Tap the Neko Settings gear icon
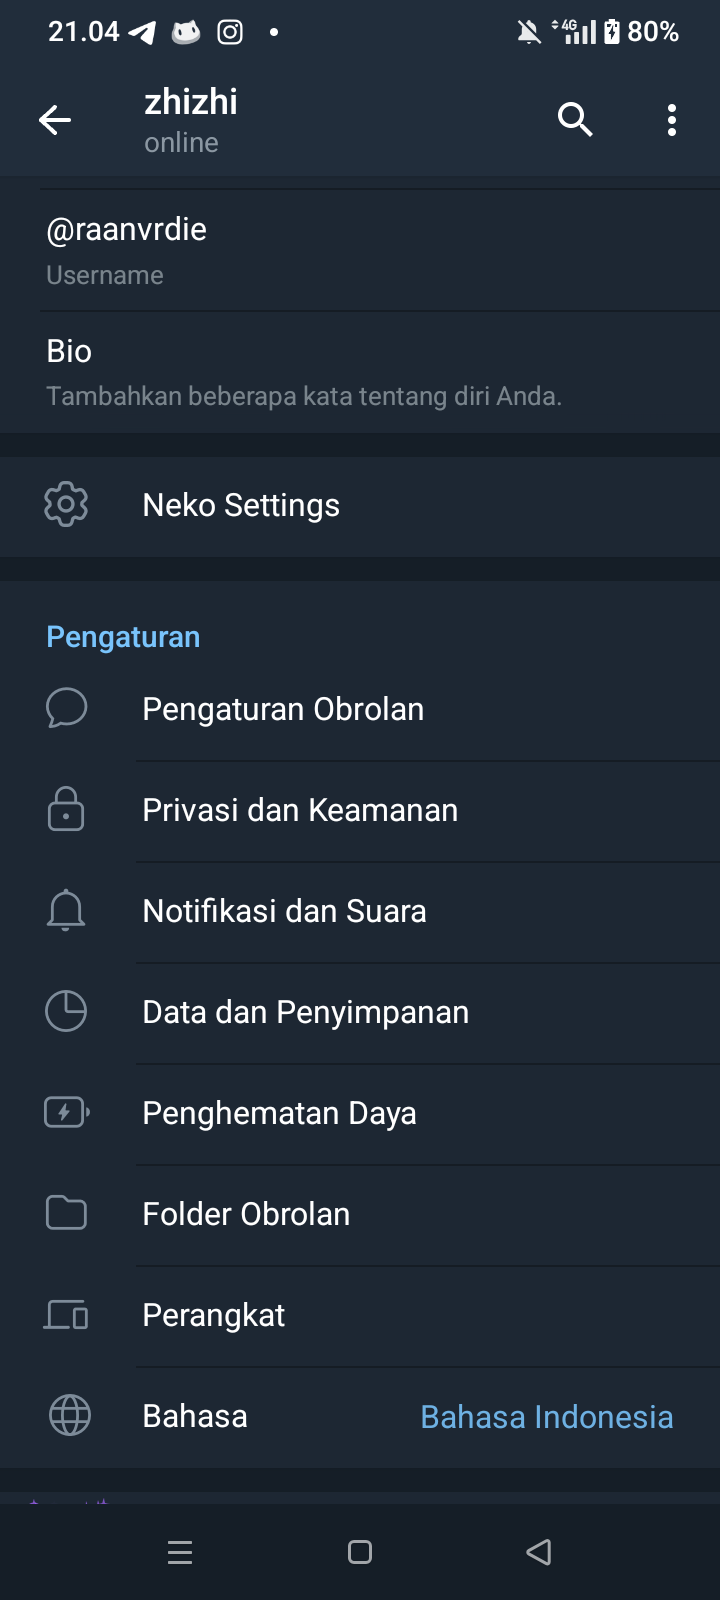The image size is (720, 1600). [x=66, y=505]
